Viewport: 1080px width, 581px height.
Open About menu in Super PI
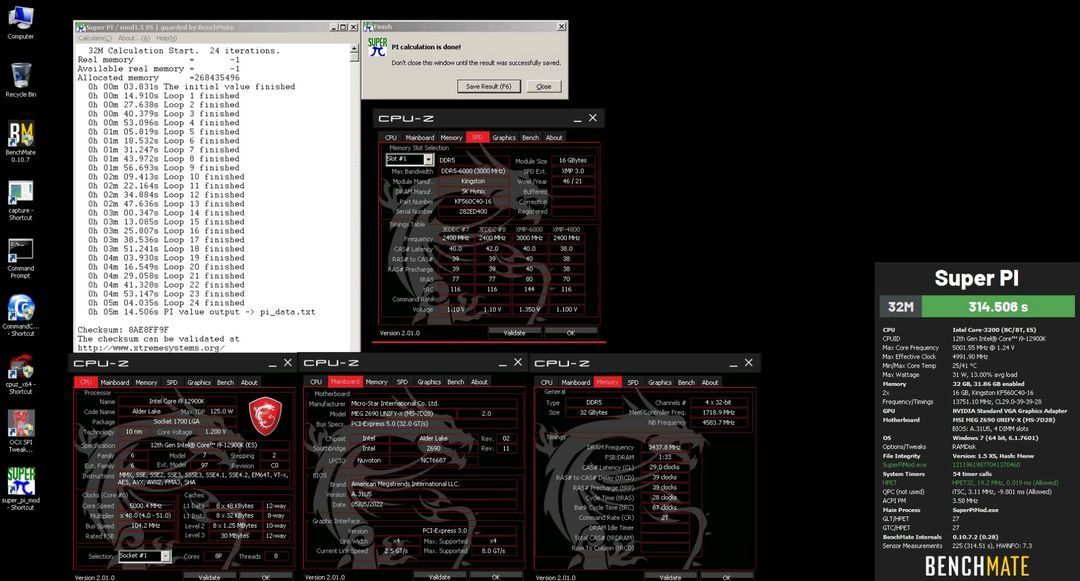pyautogui.click(x=134, y=38)
